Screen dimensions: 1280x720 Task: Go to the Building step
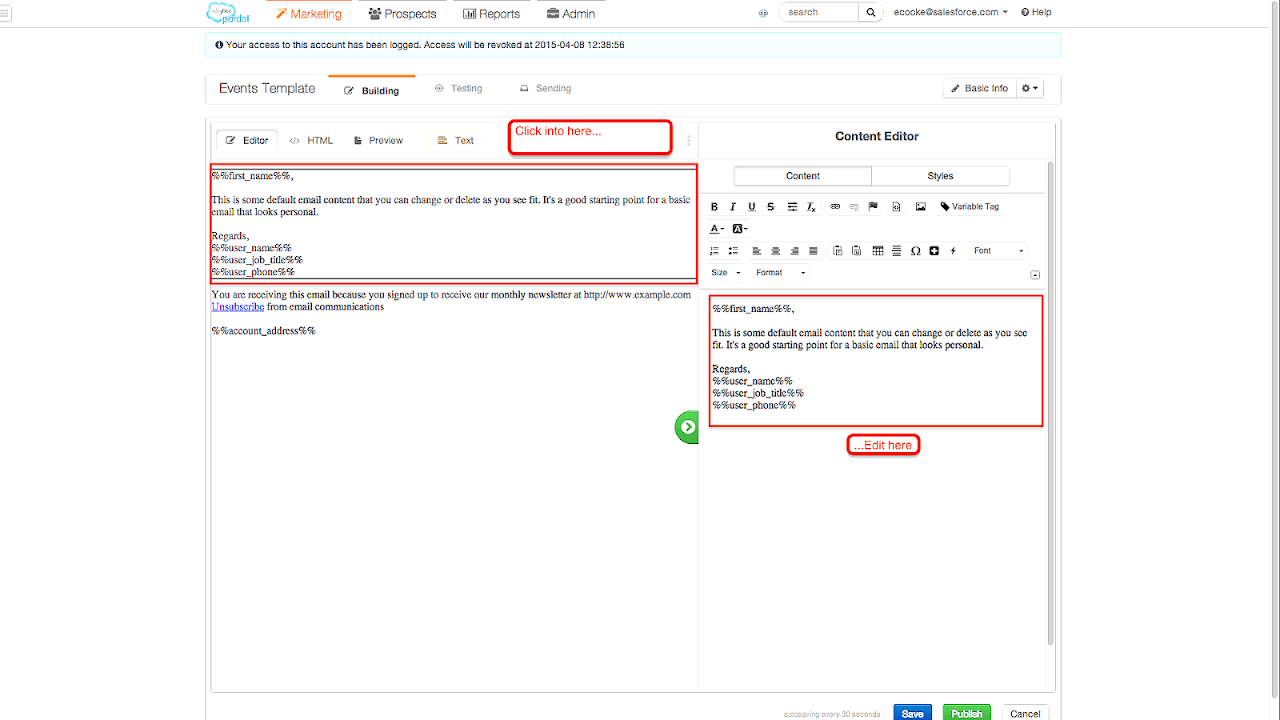click(x=371, y=90)
